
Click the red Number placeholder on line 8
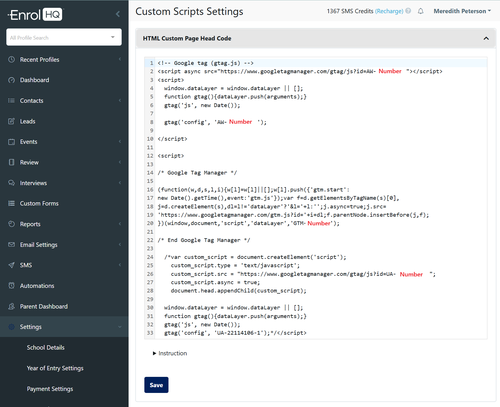click(x=240, y=122)
